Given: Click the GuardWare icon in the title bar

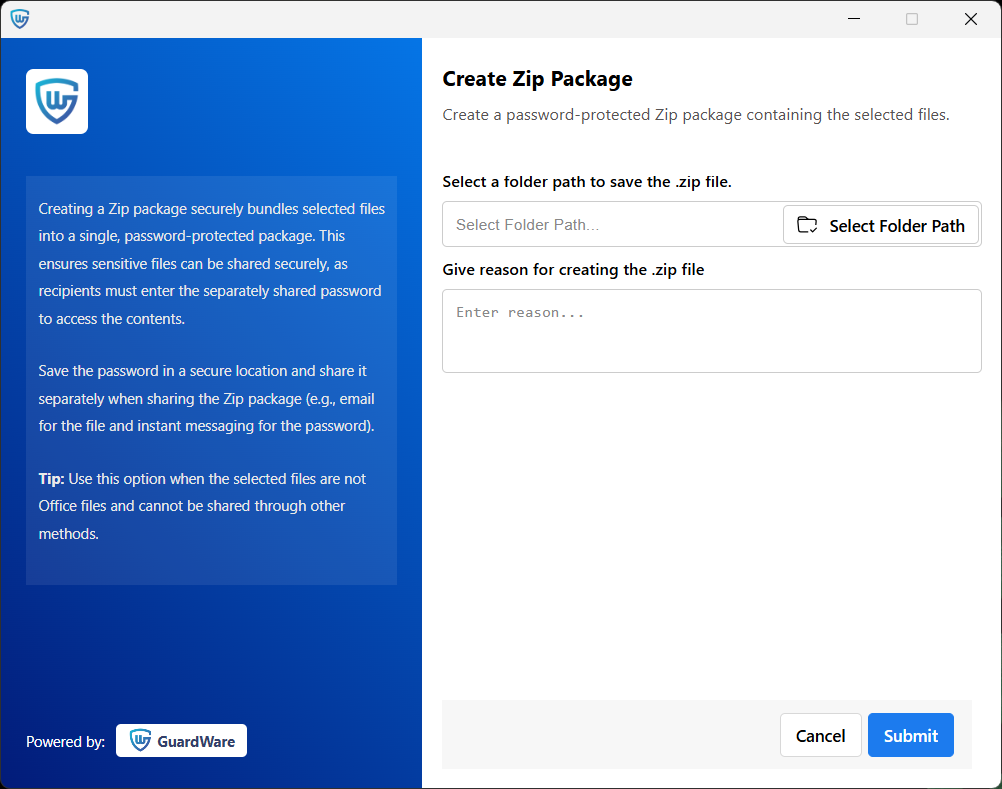Looking at the screenshot, I should [20, 18].
